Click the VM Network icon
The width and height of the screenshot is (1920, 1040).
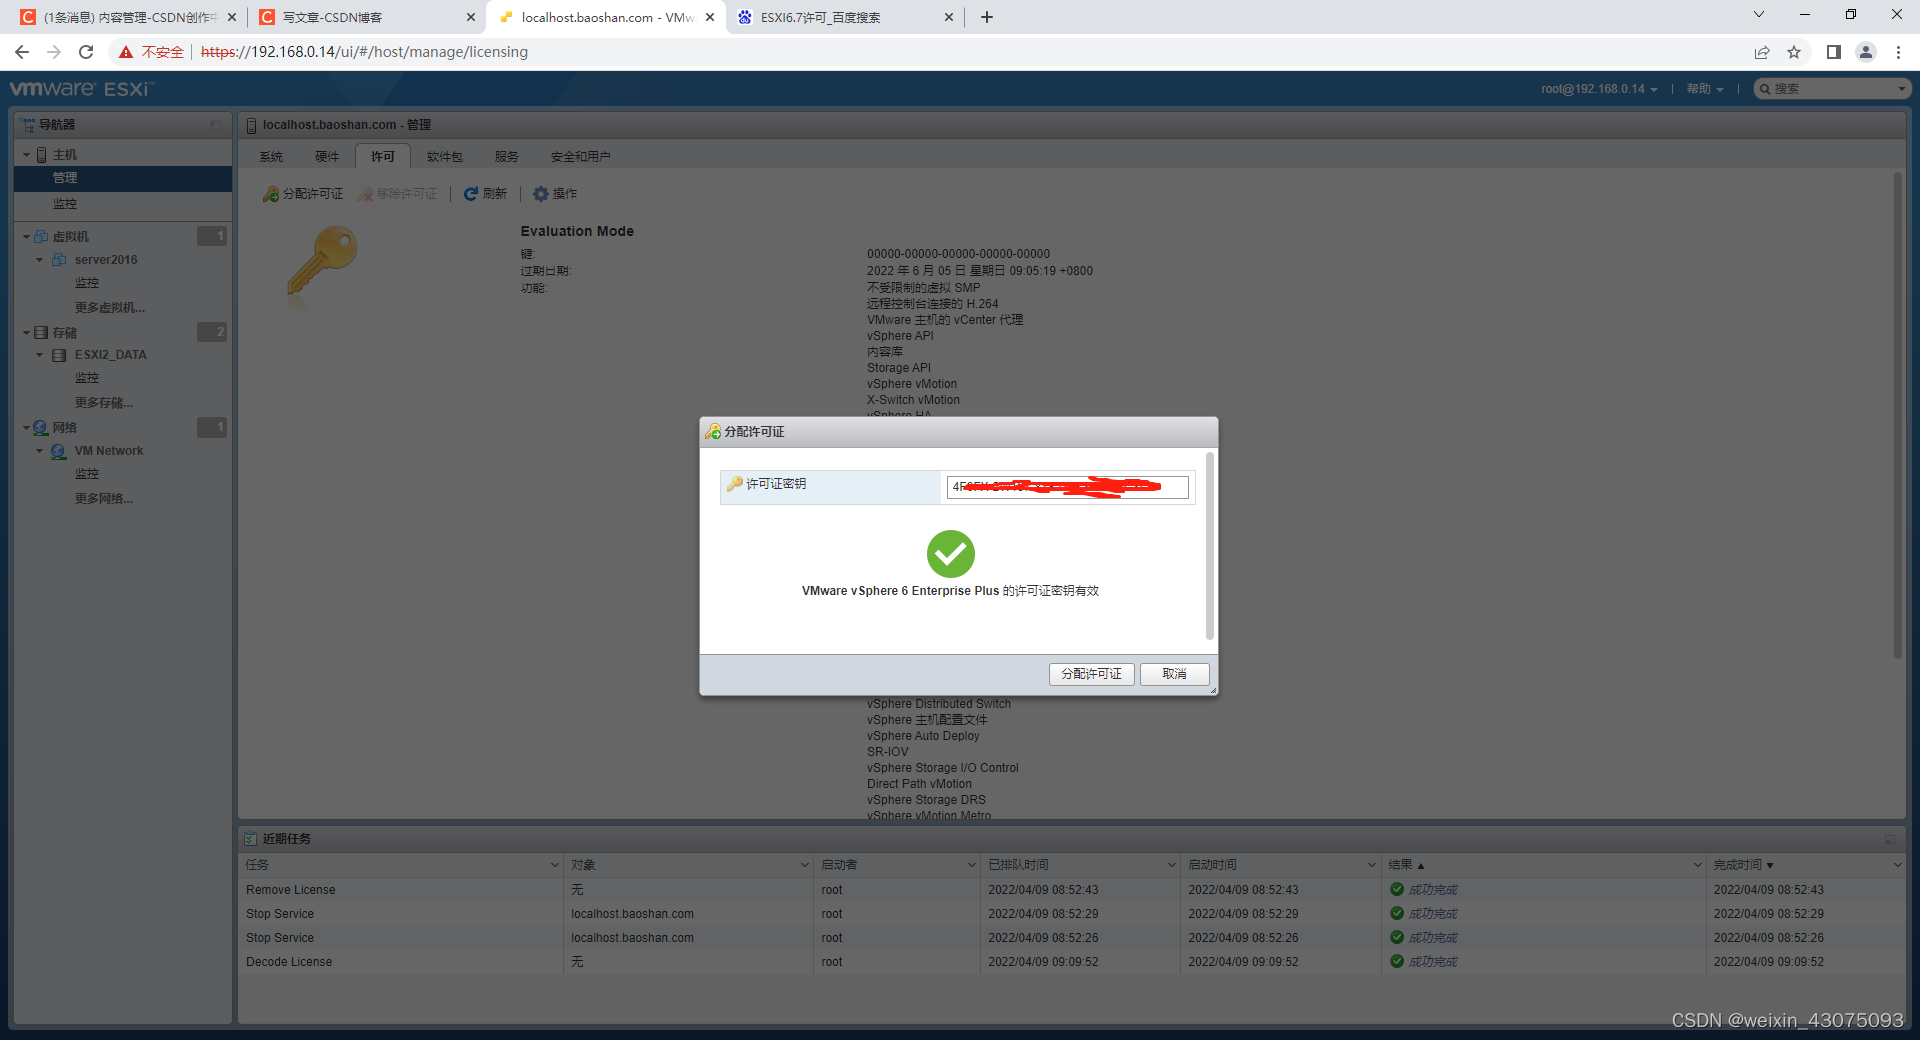pos(59,451)
